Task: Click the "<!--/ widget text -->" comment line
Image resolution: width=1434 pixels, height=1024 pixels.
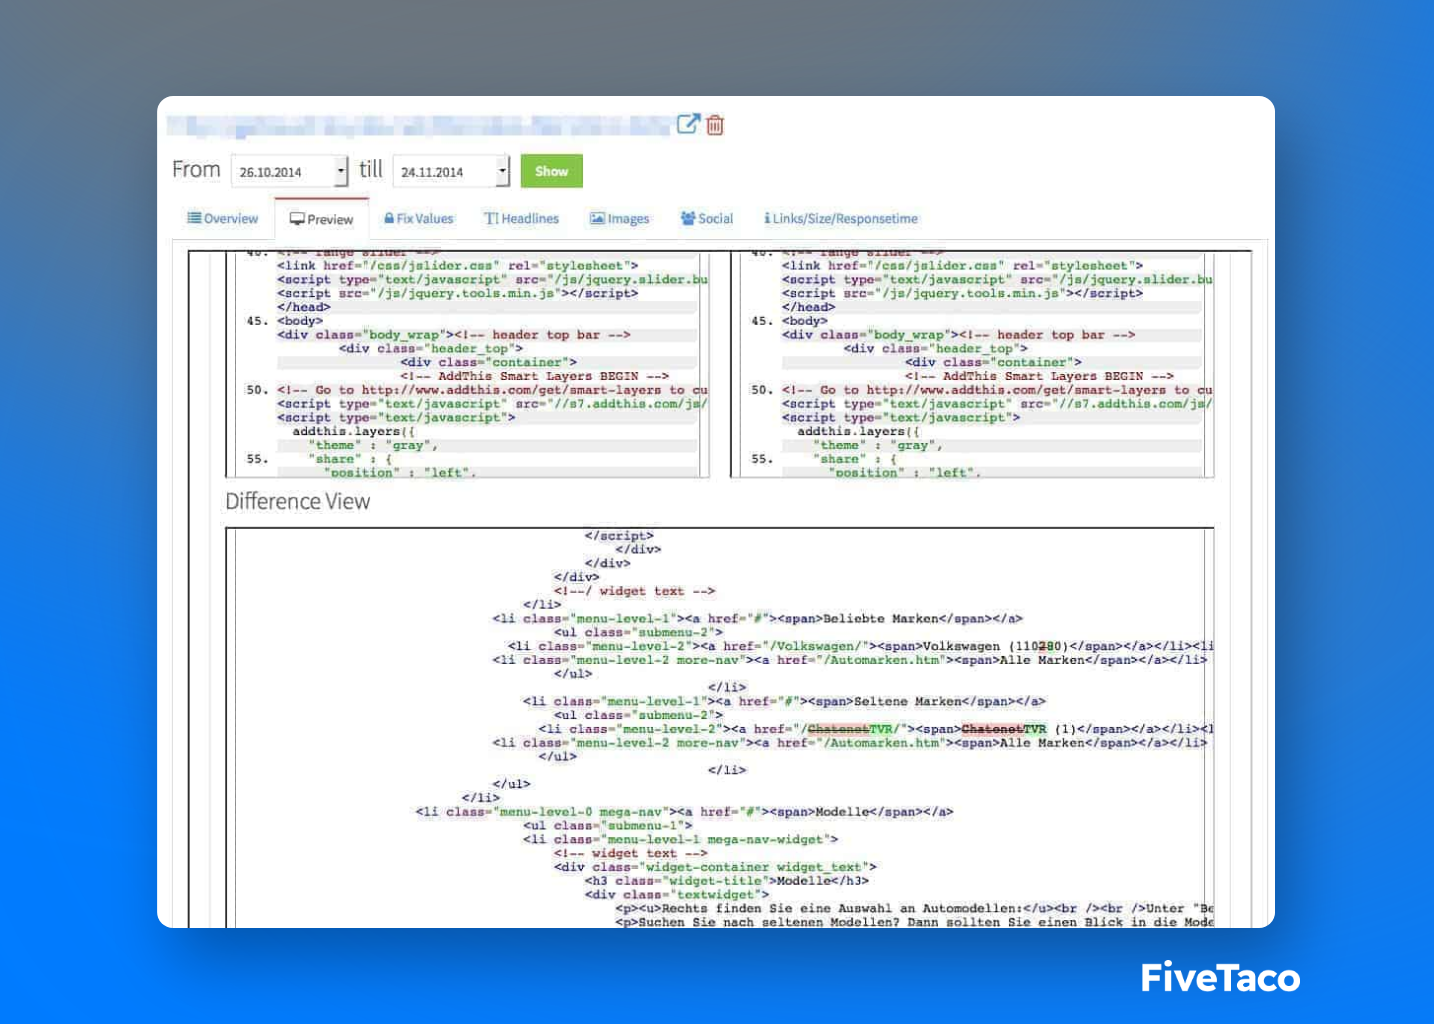Action: click(635, 591)
